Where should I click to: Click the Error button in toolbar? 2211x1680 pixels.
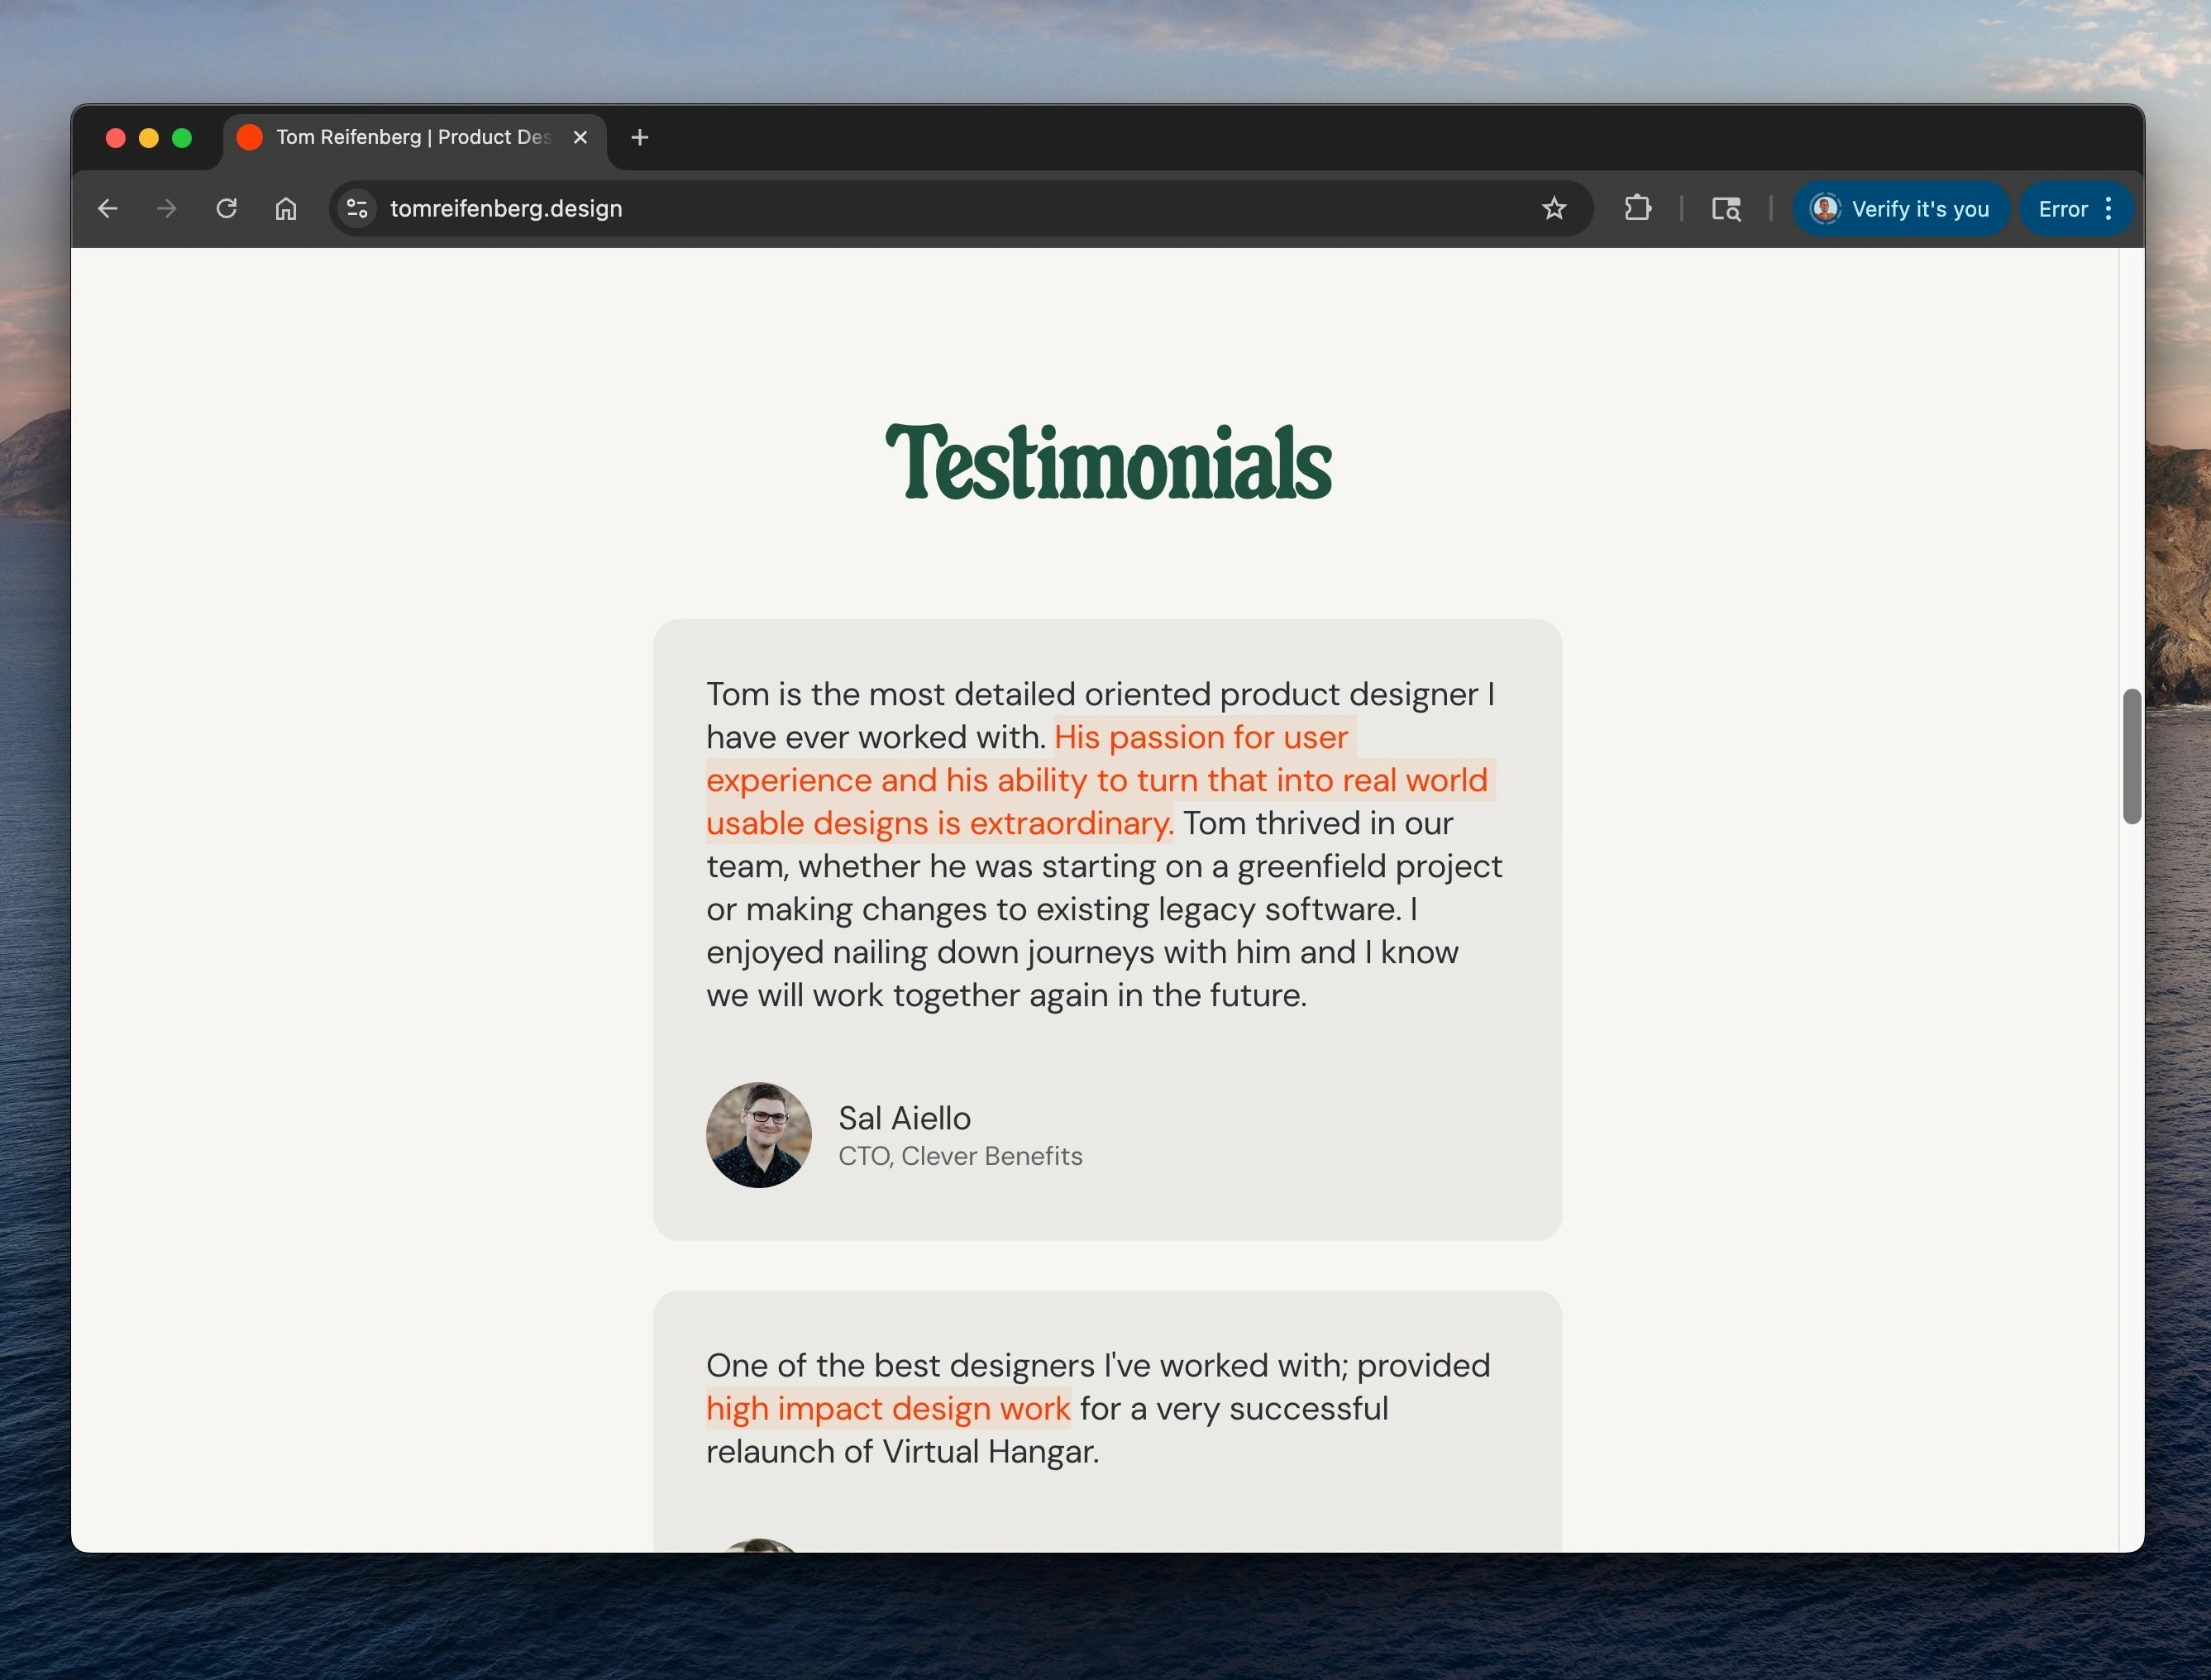coord(2062,208)
